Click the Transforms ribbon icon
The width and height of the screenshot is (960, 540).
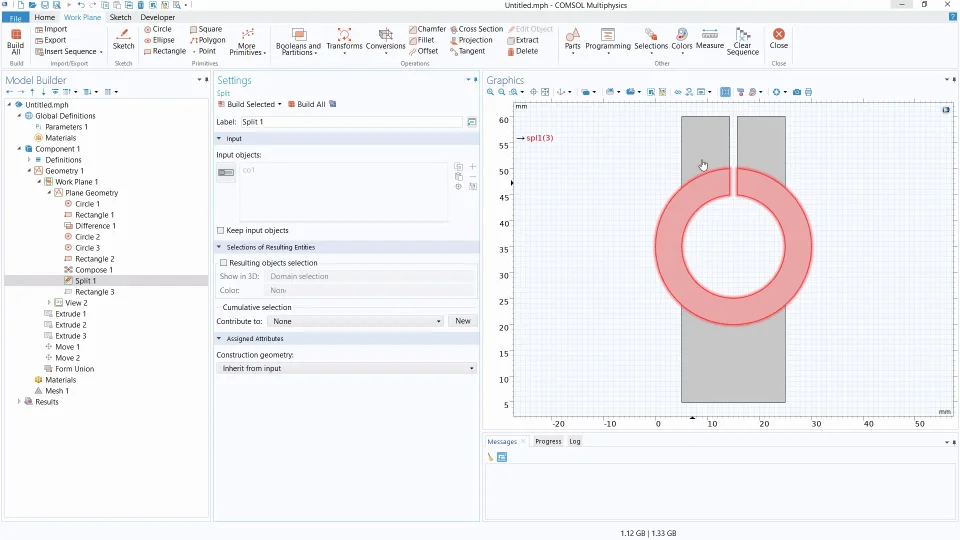(x=344, y=40)
